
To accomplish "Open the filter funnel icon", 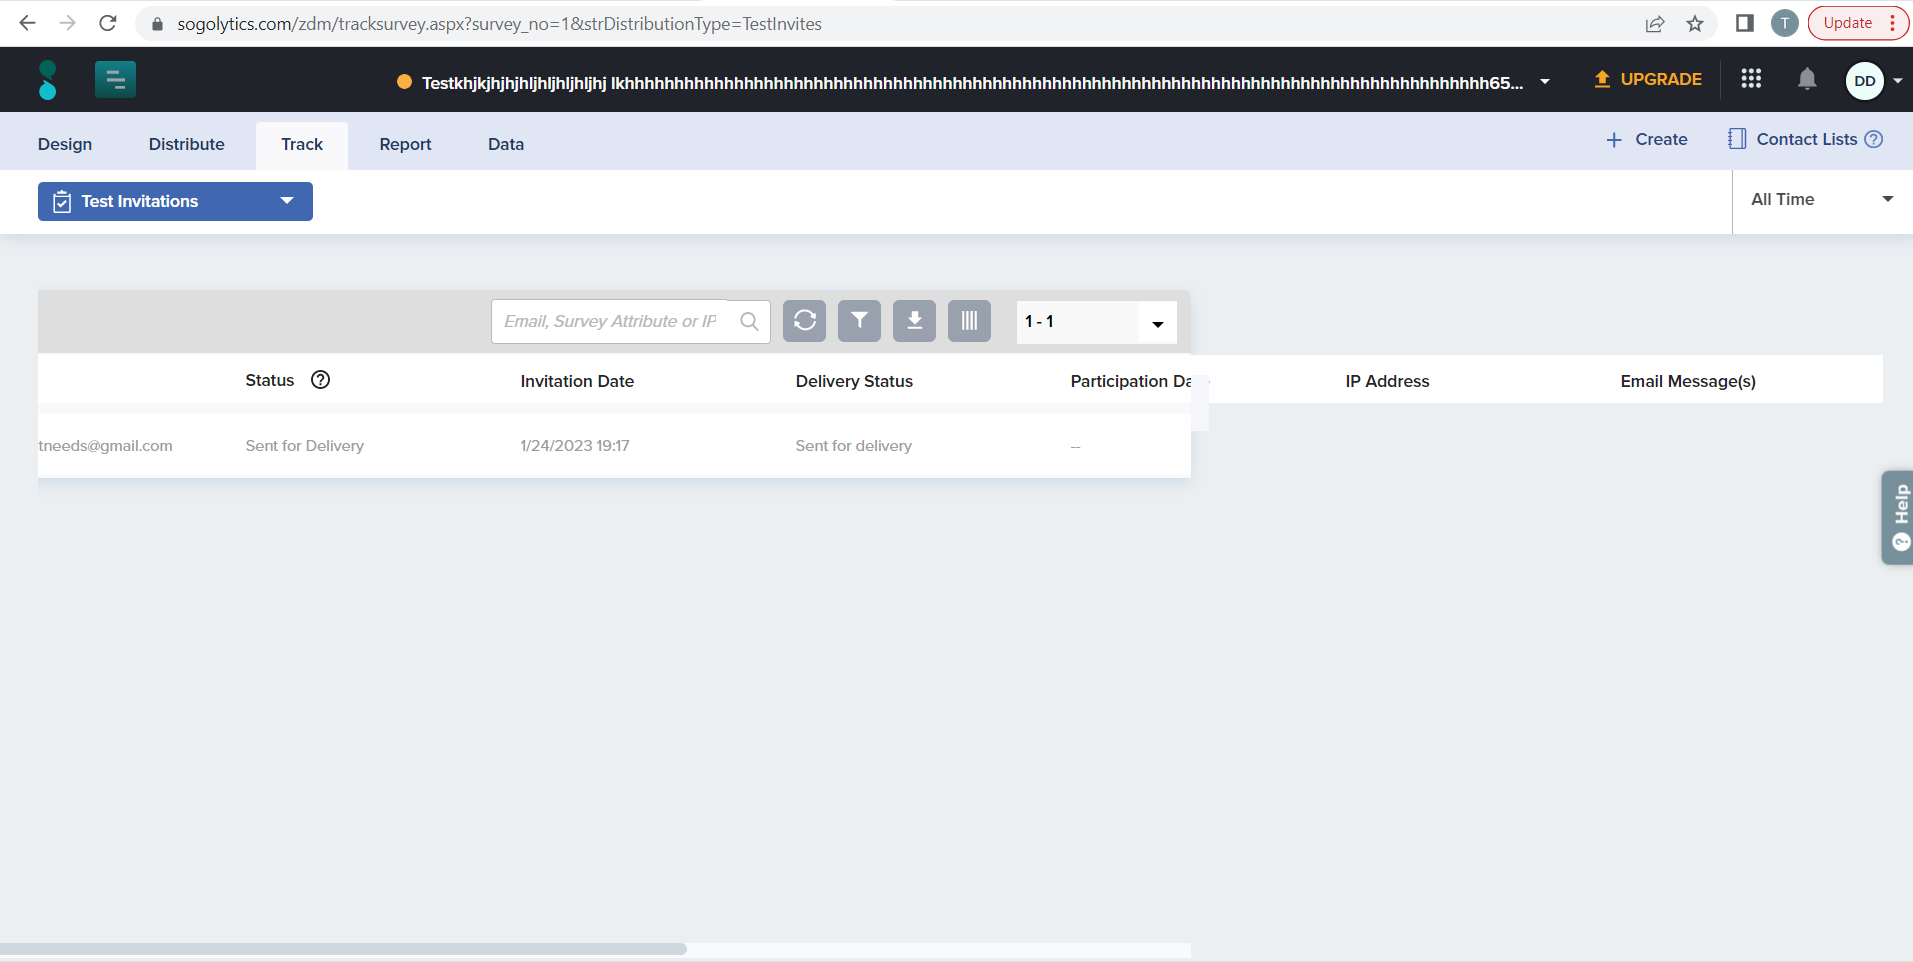I will coord(860,321).
